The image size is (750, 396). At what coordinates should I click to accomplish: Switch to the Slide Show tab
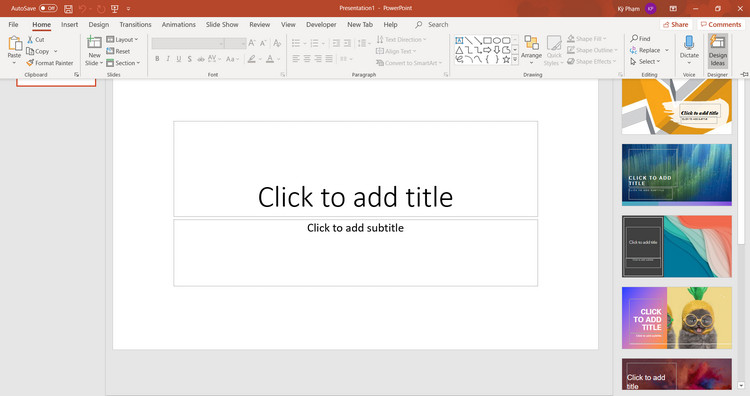(x=222, y=24)
